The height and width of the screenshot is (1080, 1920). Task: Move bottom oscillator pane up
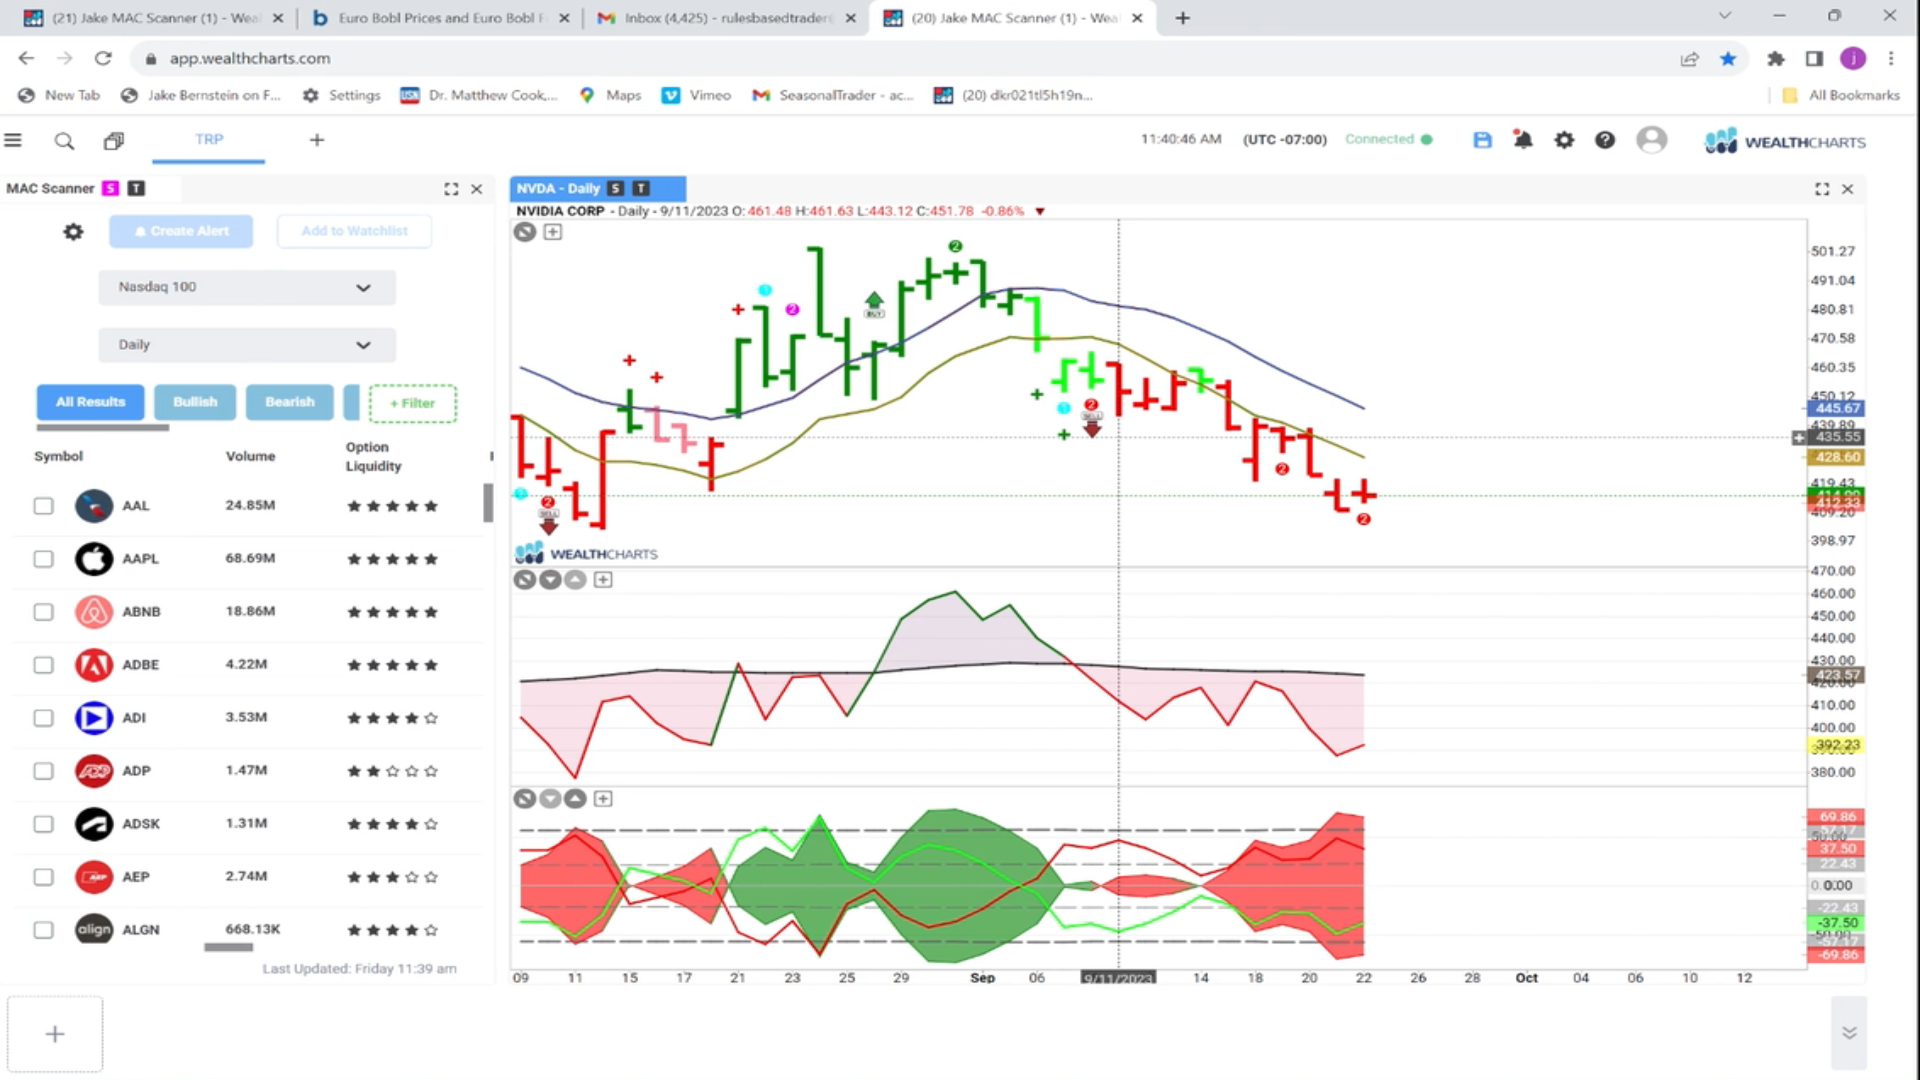click(x=575, y=799)
